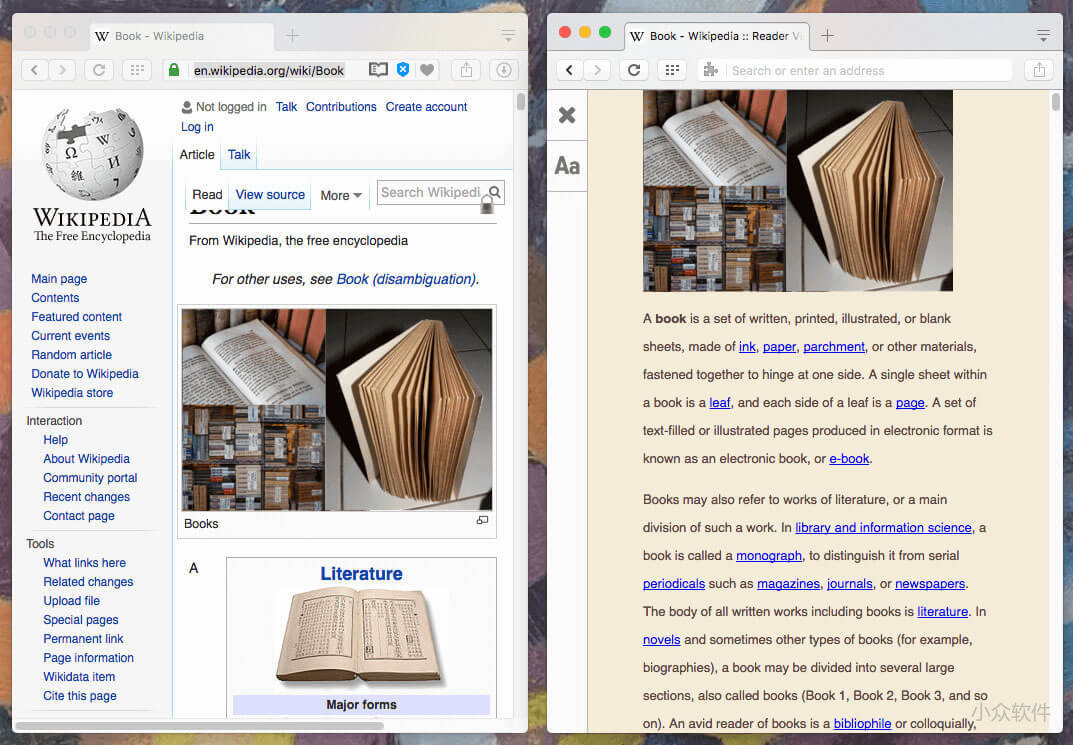
Task: Open Aa text settings in Reader view
Action: tap(567, 166)
